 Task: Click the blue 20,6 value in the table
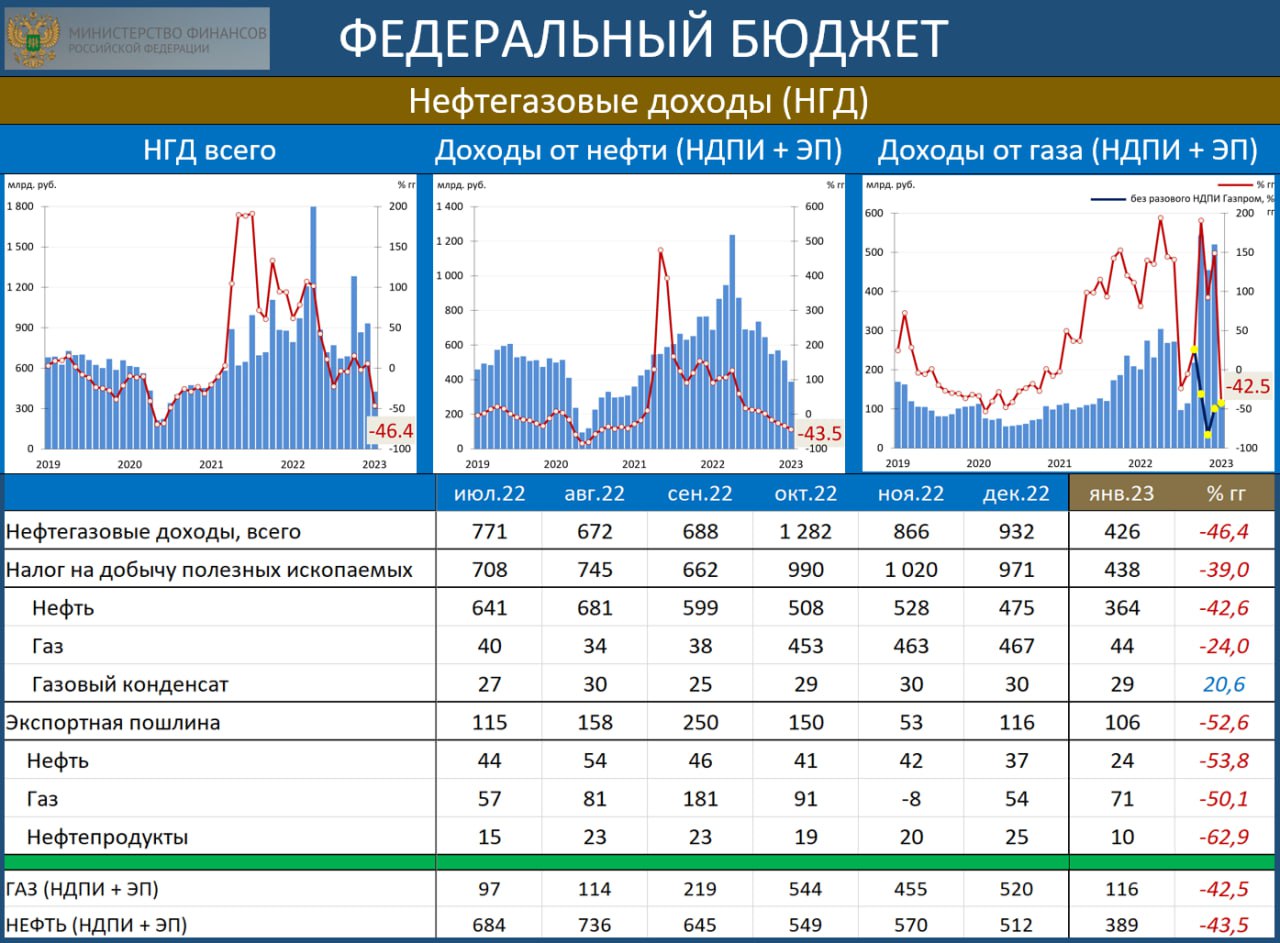1225,685
